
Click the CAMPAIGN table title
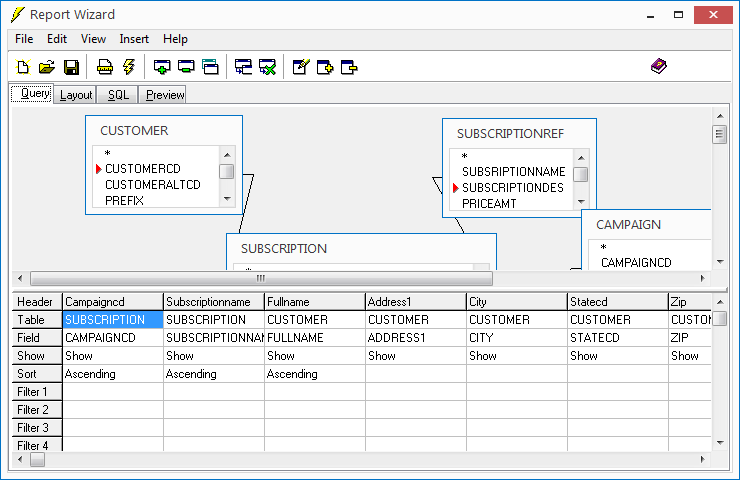coord(628,225)
